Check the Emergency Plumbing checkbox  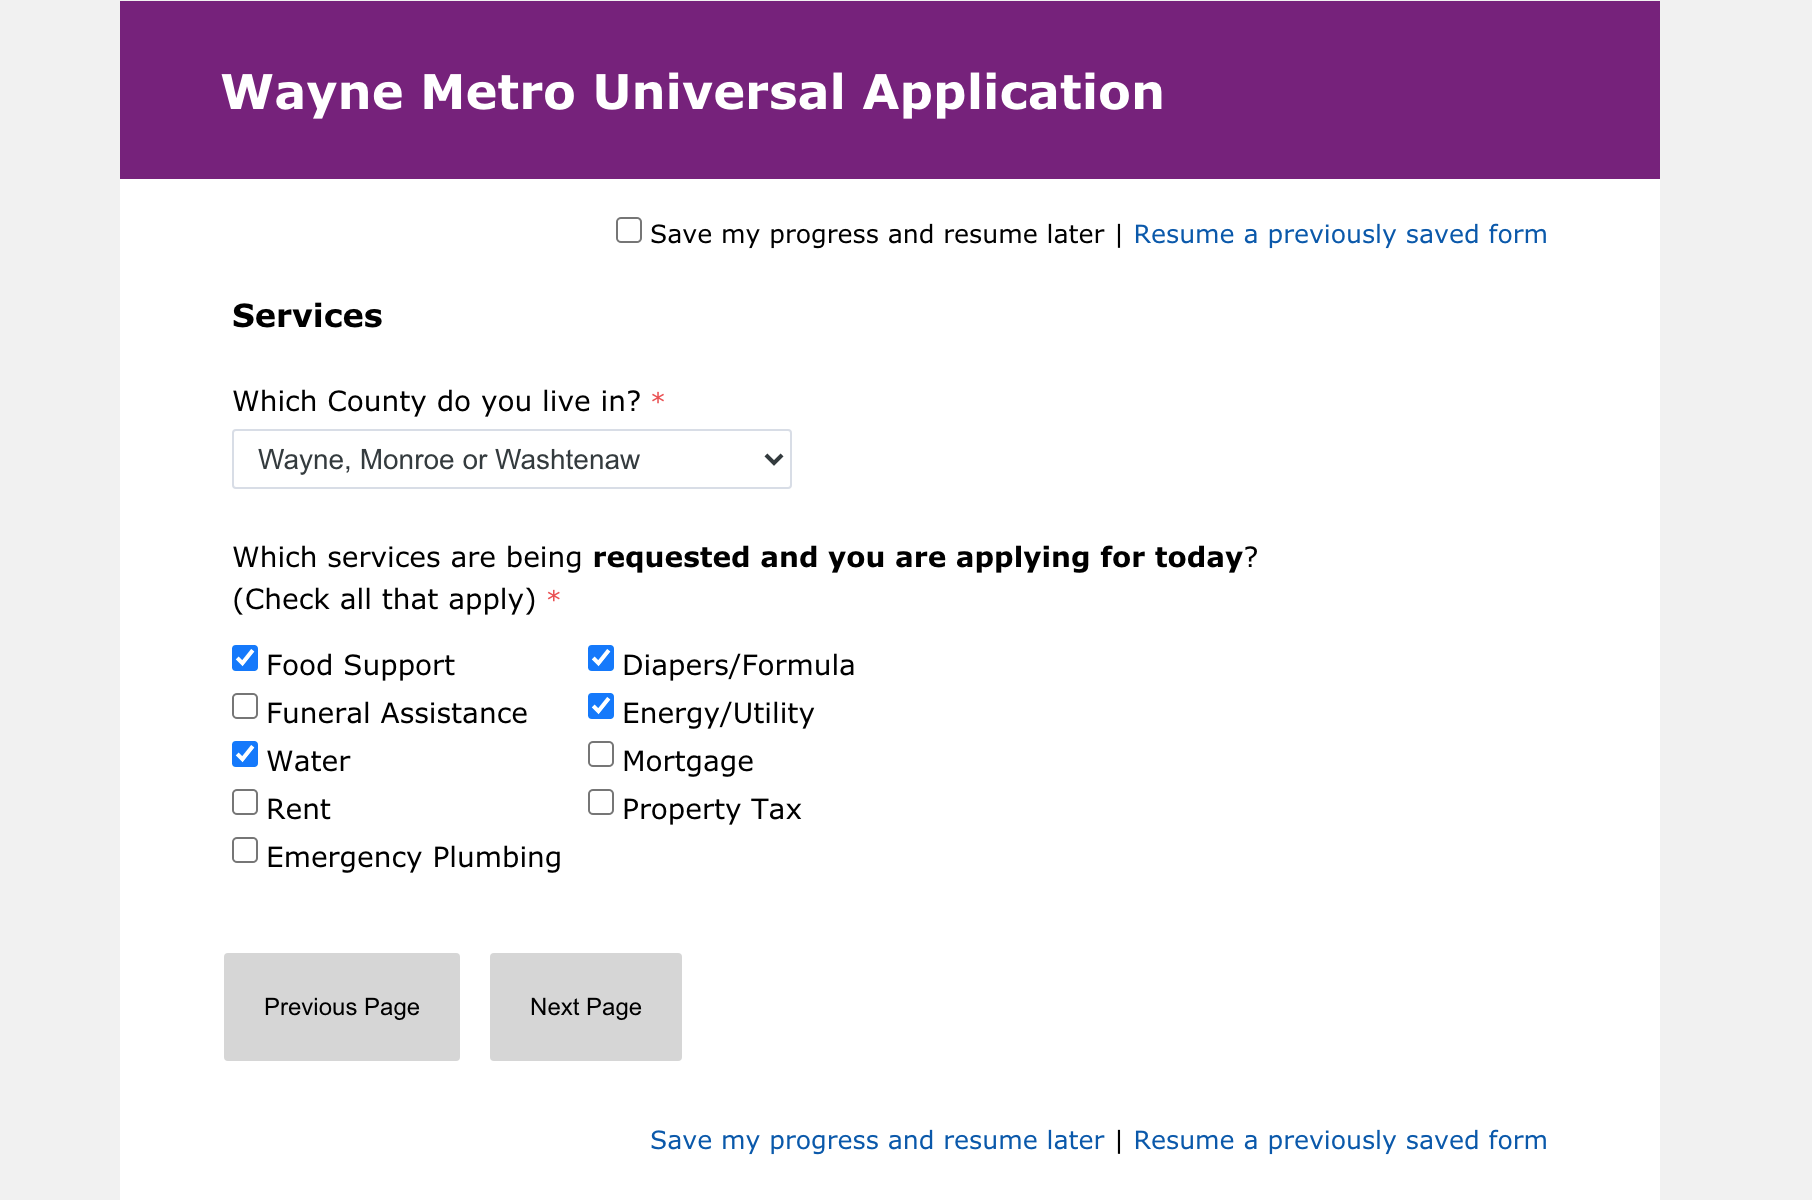click(245, 850)
